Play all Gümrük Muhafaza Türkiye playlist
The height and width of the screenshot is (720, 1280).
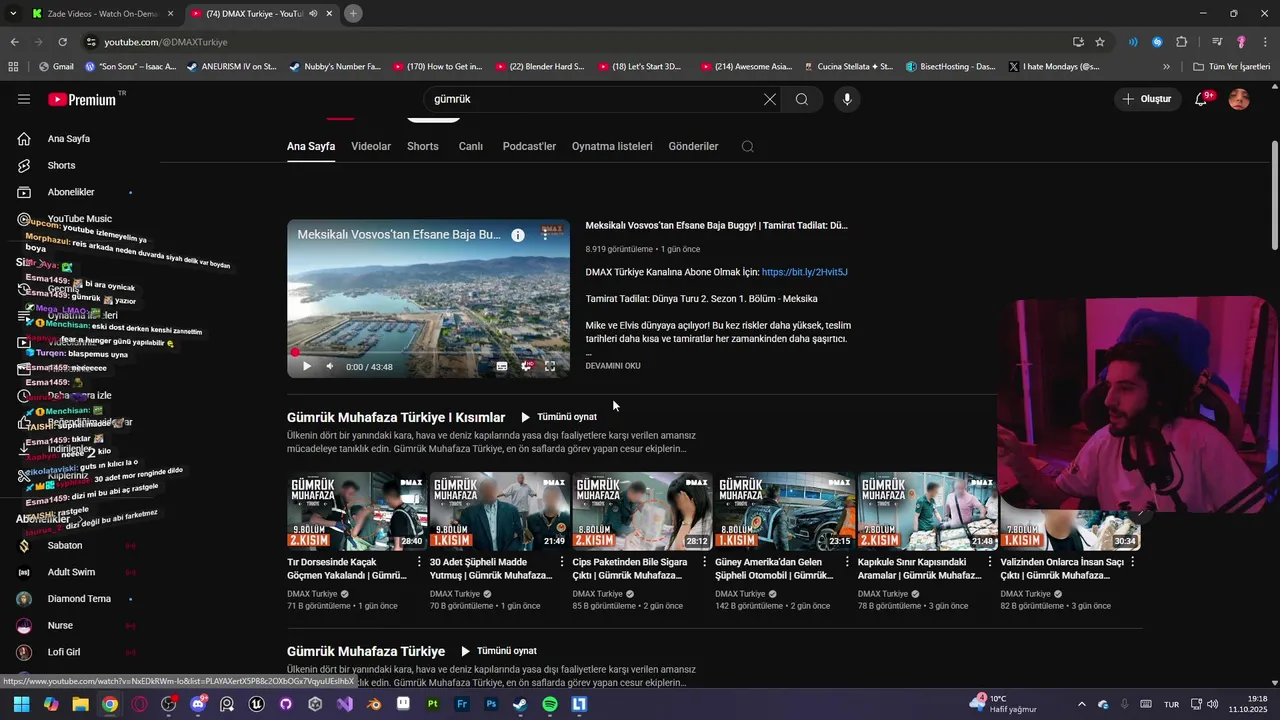click(498, 651)
